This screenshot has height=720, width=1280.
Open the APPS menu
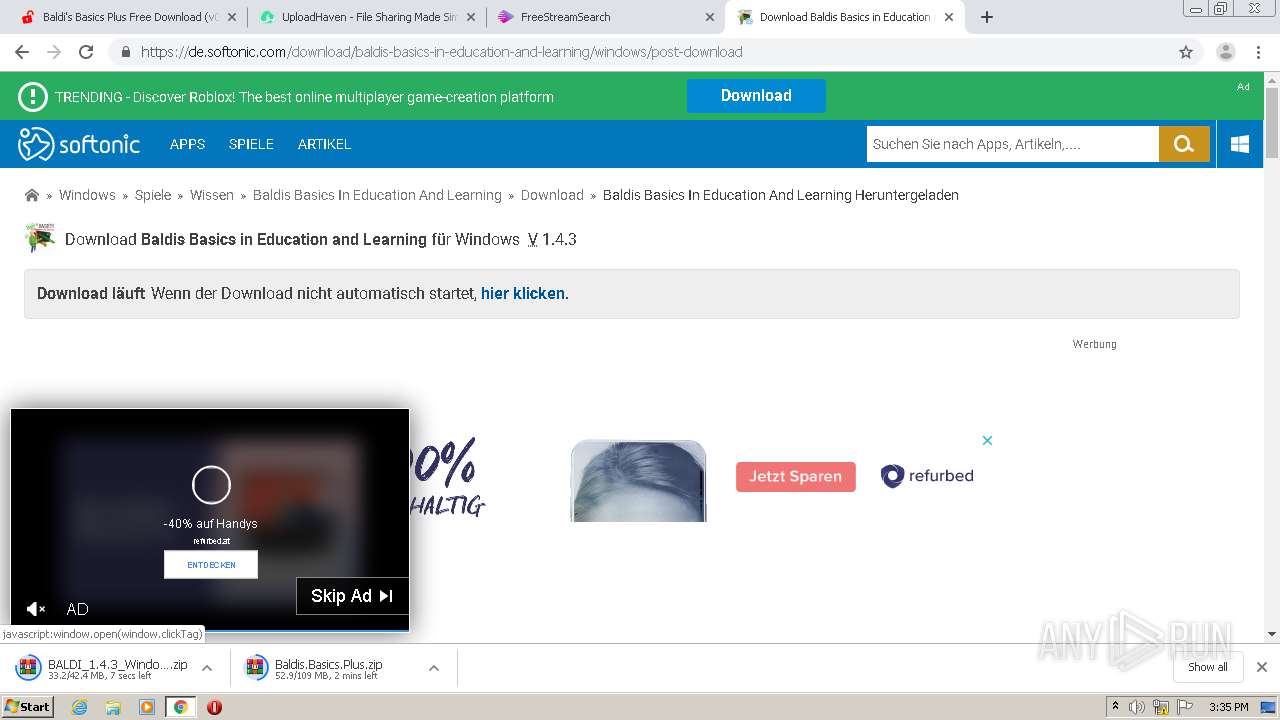pos(187,144)
